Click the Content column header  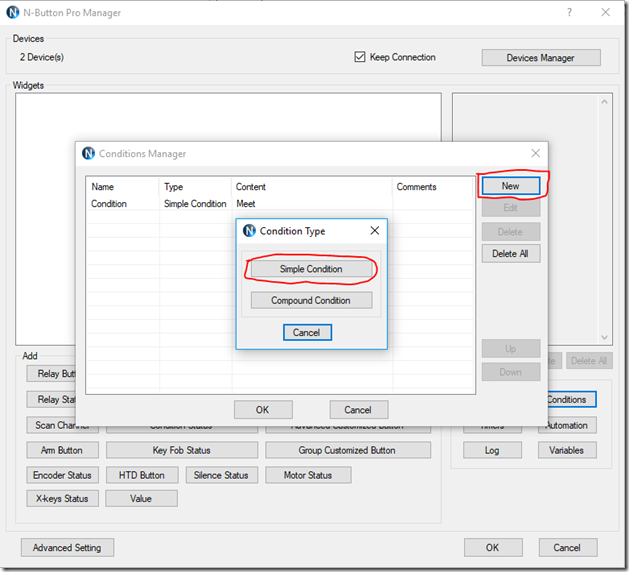coord(312,187)
